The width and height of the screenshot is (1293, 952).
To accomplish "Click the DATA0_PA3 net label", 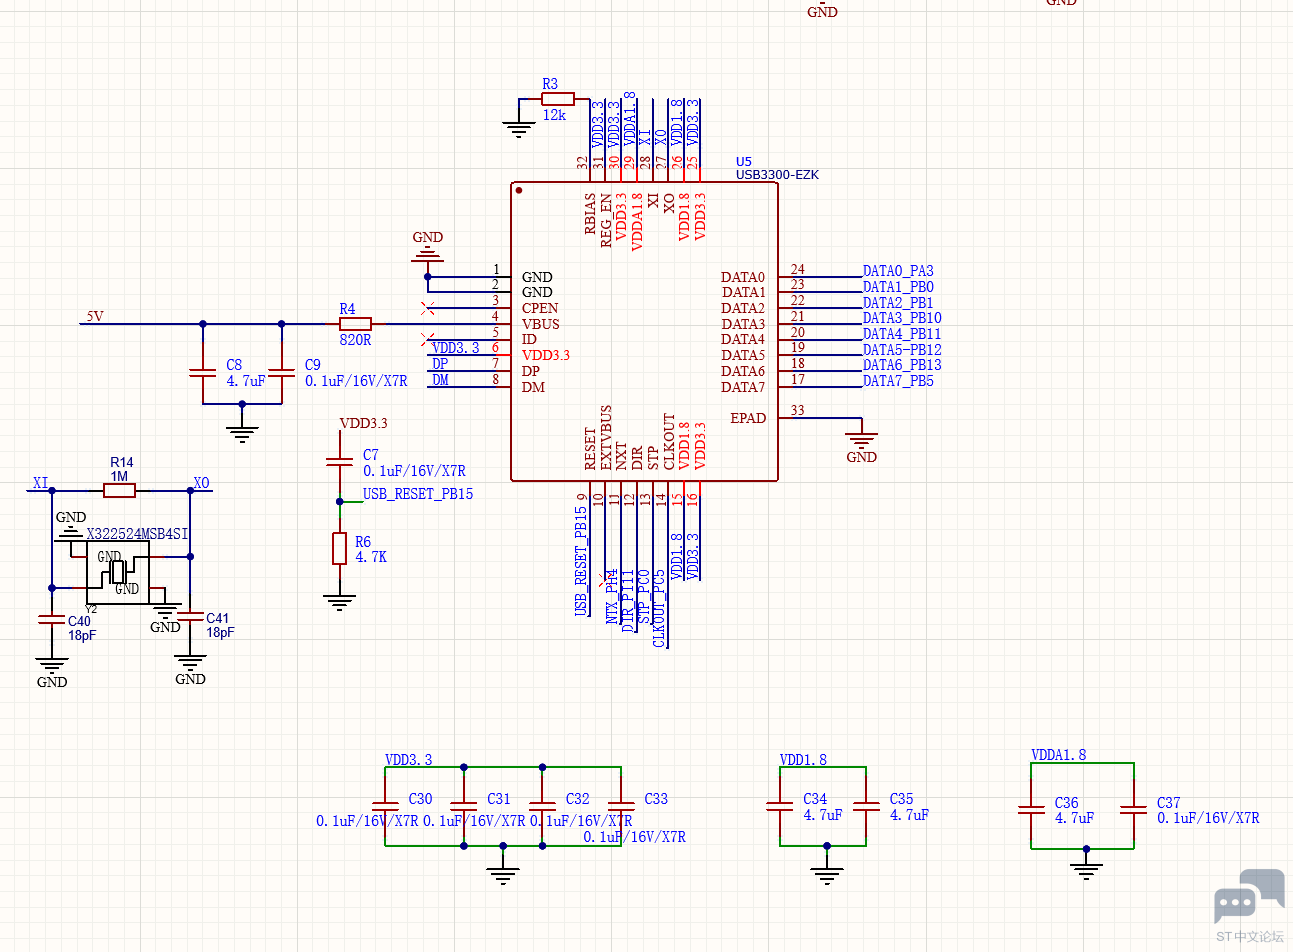I will (898, 271).
